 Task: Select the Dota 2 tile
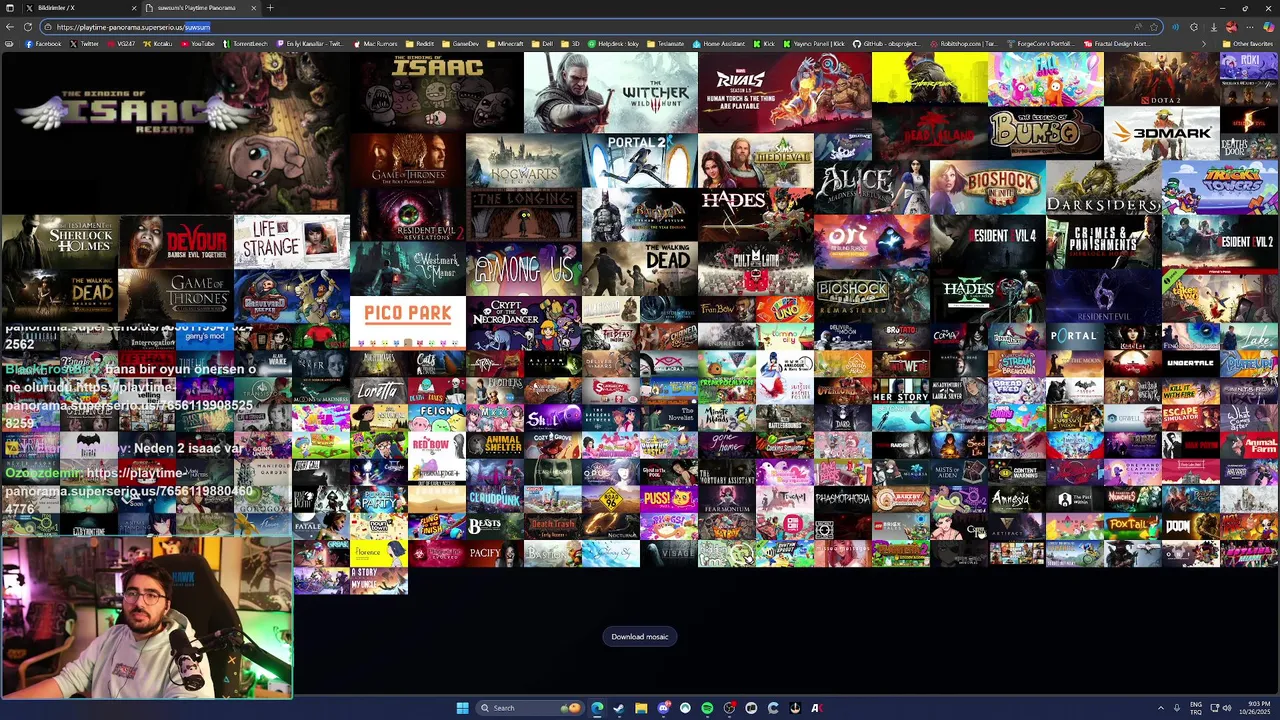(1162, 79)
